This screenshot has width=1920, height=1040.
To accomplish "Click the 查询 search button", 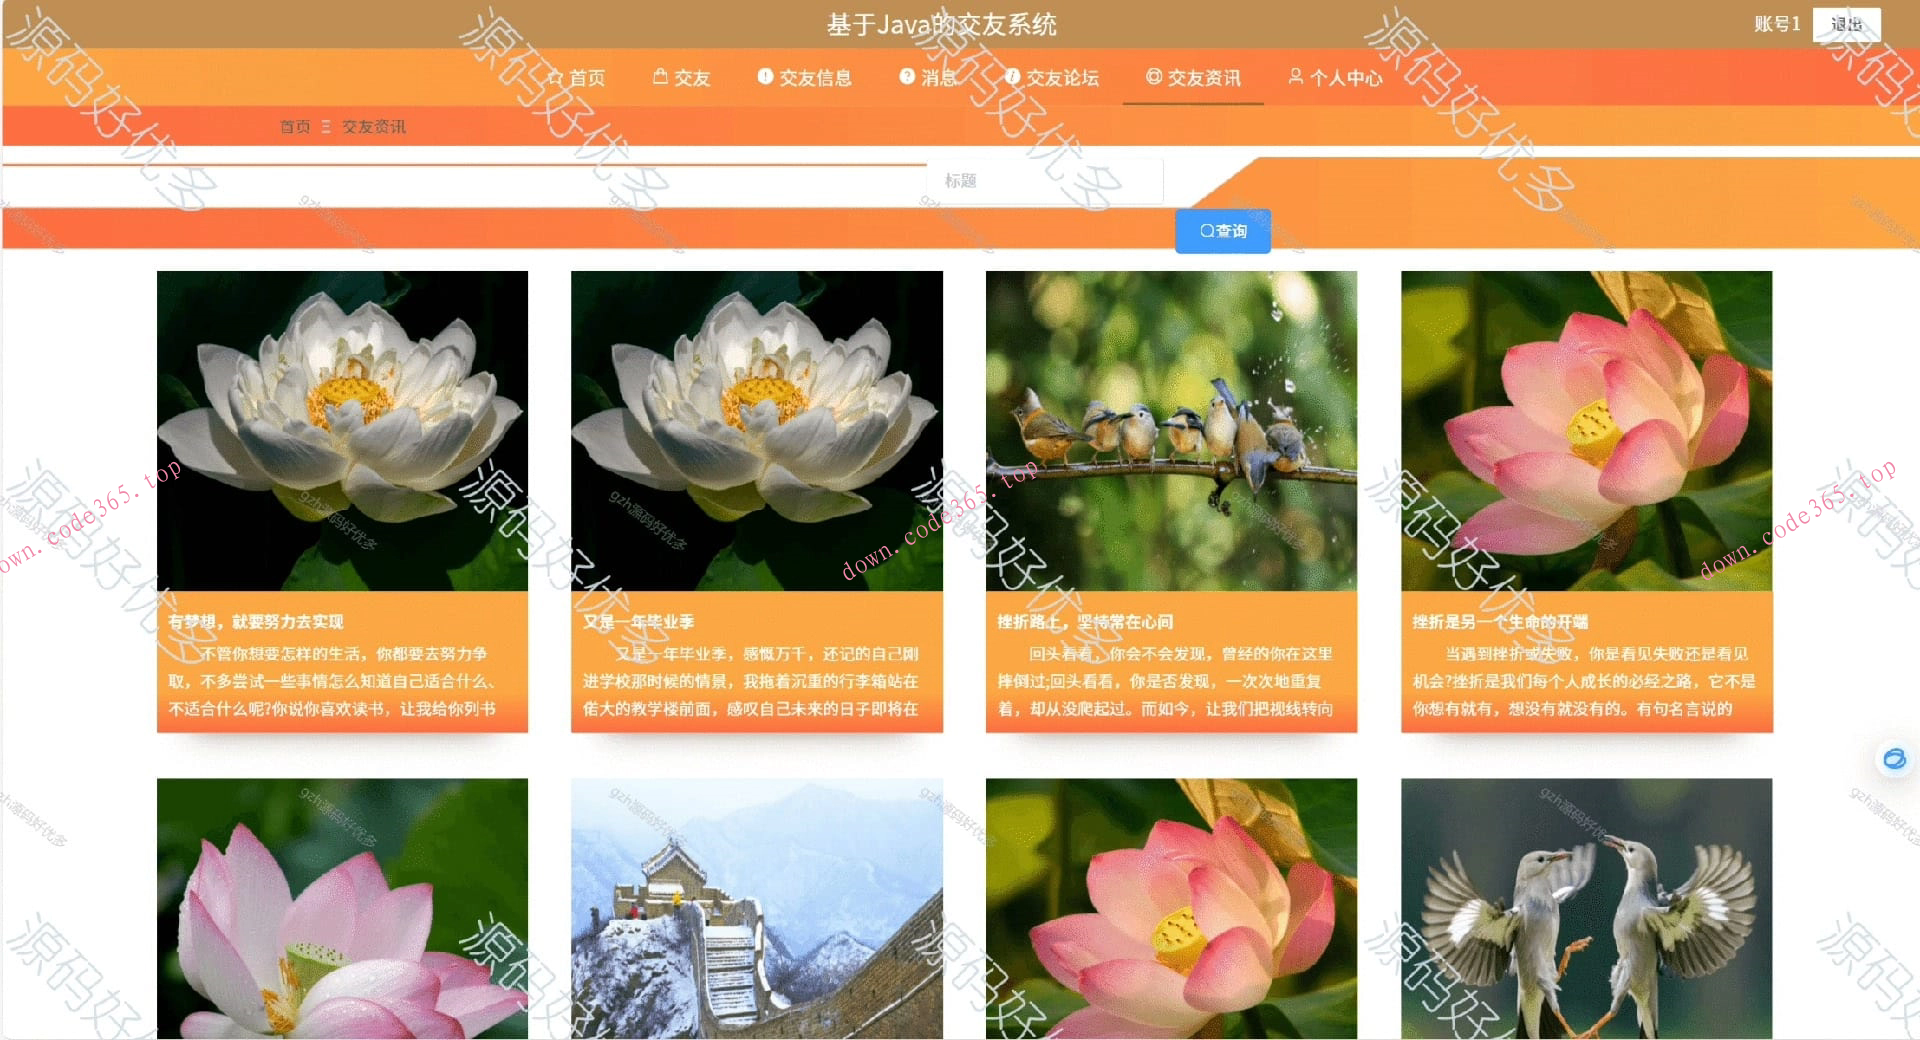I will (1222, 230).
